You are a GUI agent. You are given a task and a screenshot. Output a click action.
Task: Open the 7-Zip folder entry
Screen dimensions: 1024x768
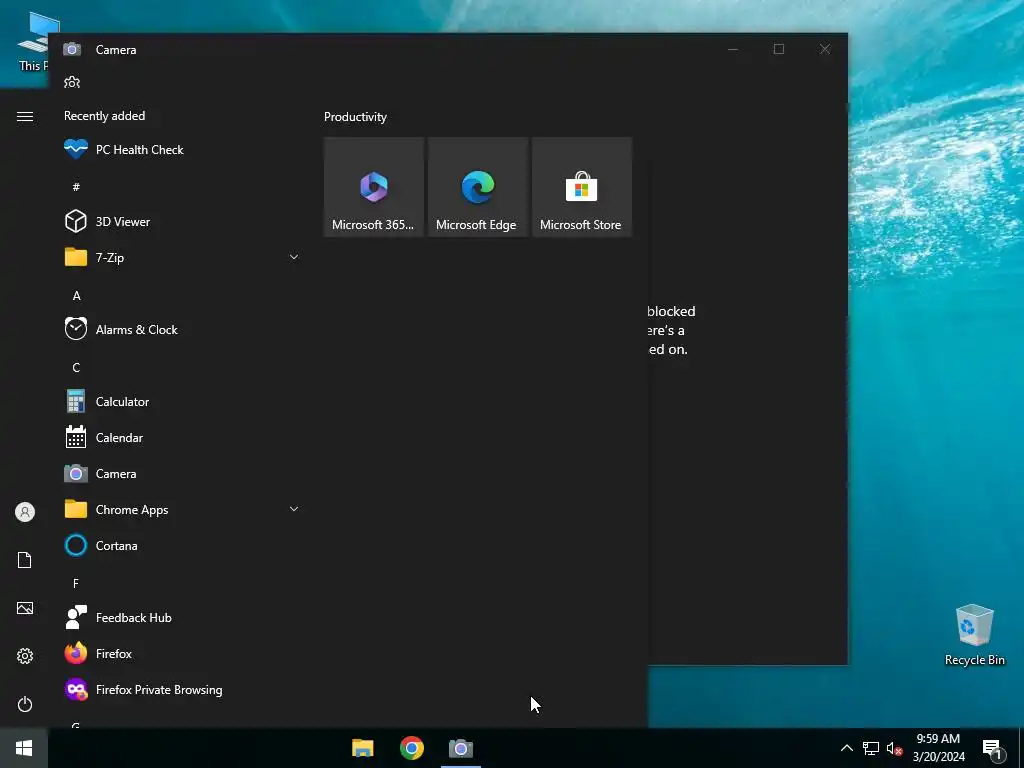click(181, 257)
